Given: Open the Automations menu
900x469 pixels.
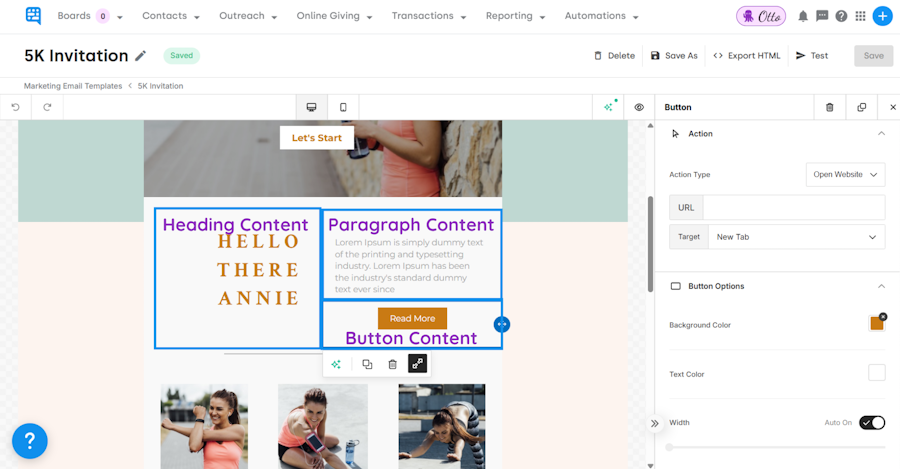Looking at the screenshot, I should [x=602, y=16].
